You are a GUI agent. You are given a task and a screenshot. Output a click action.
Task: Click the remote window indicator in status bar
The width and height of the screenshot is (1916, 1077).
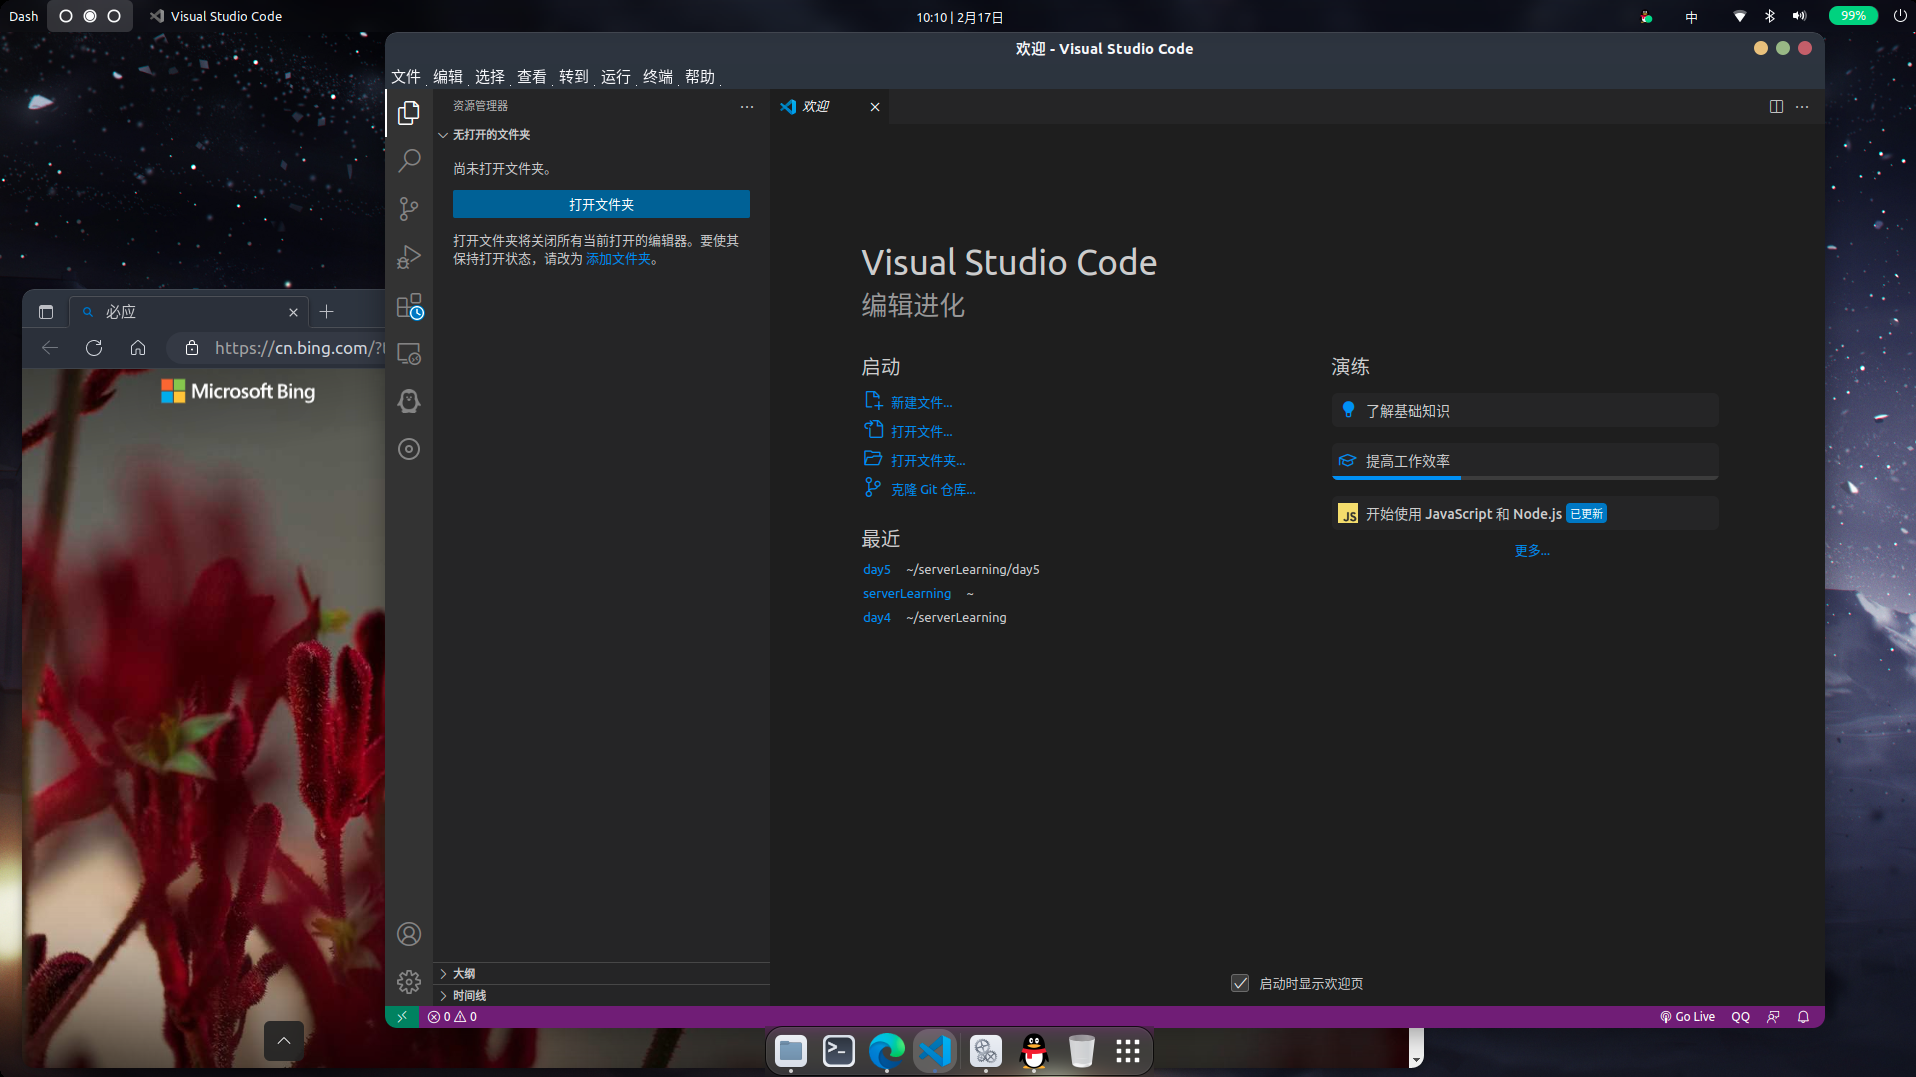[402, 1017]
